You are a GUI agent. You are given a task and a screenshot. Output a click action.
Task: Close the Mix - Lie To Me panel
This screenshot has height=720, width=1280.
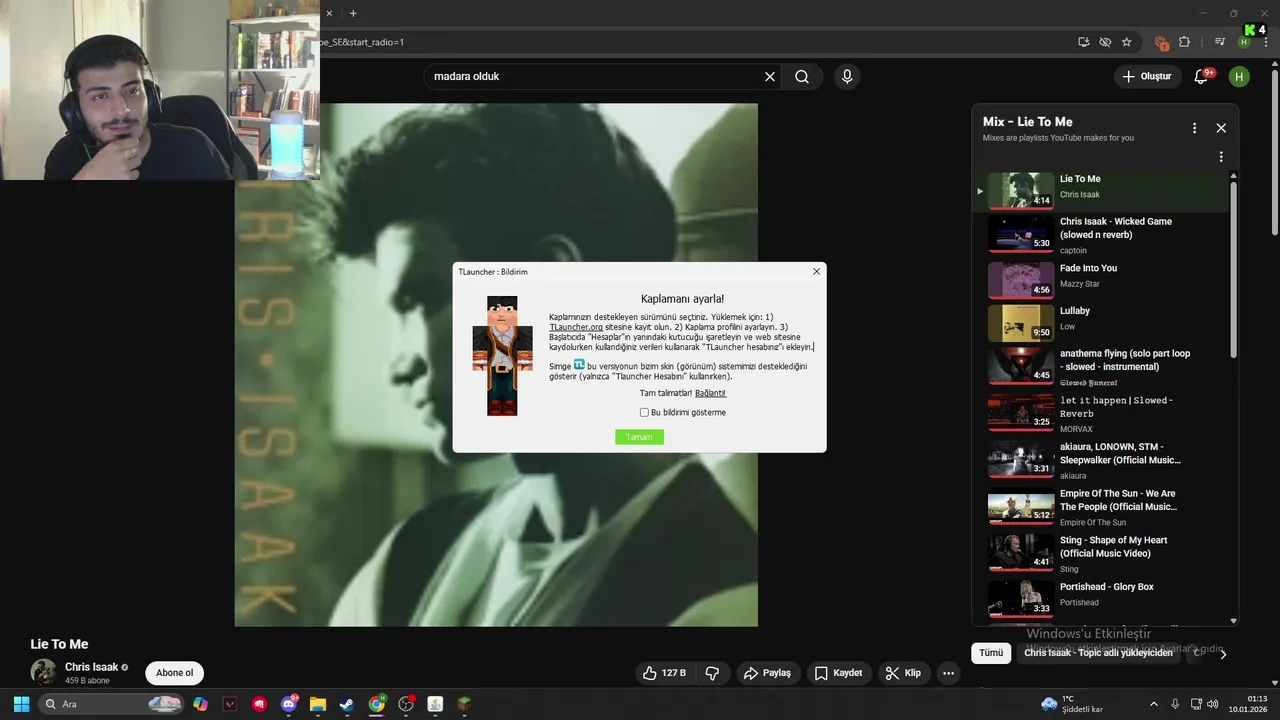point(1221,128)
